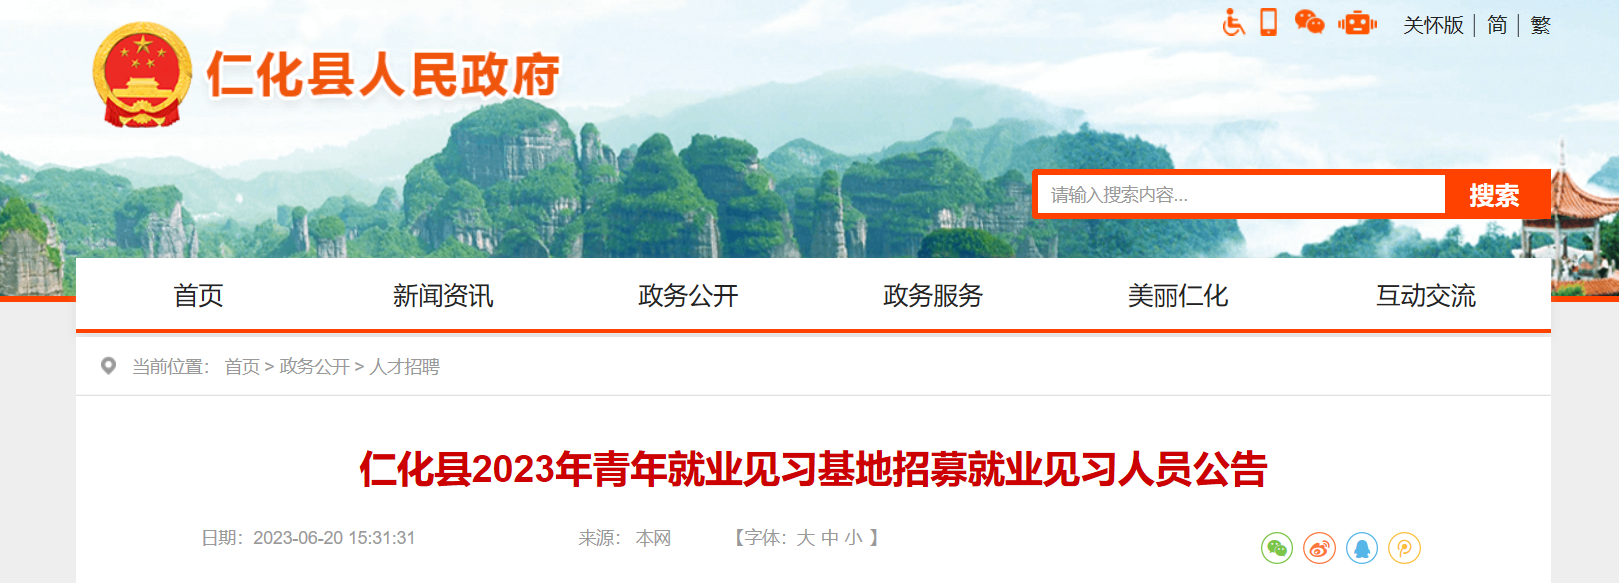Switch to 关怀版 care mode
This screenshot has width=1619, height=583.
click(1433, 25)
